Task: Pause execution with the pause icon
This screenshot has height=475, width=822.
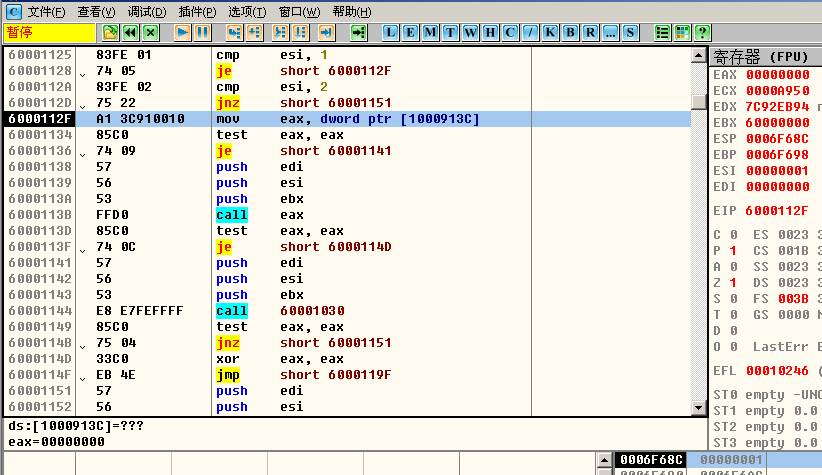Action: coord(202,33)
